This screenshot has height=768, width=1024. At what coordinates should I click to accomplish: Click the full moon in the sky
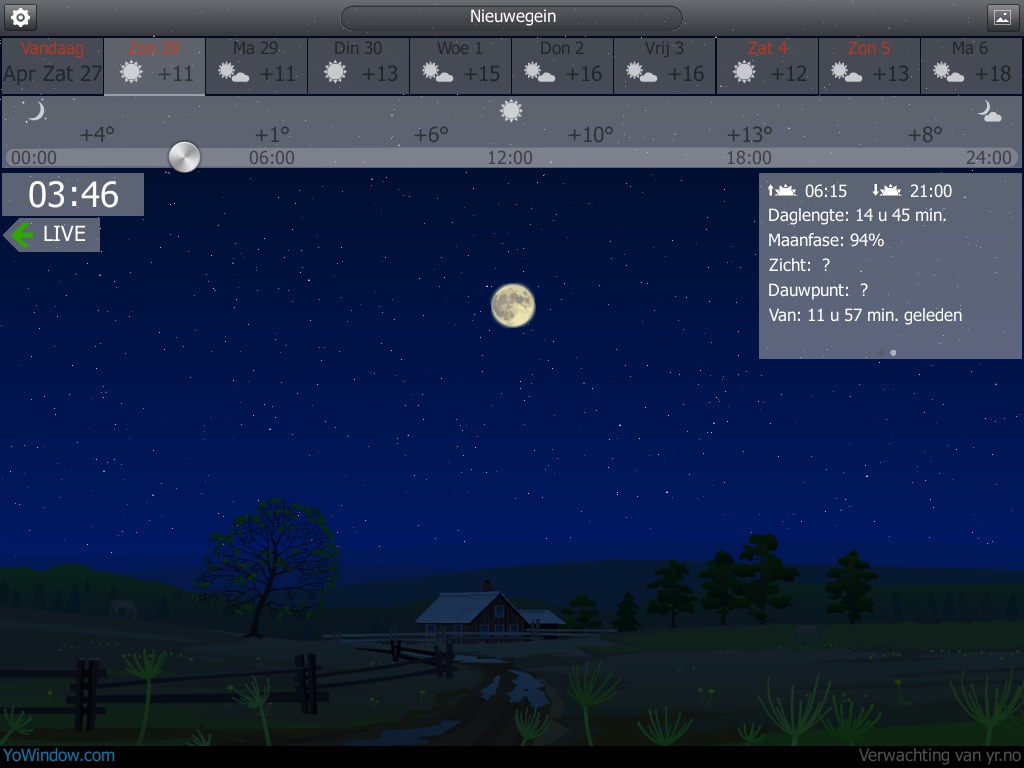pos(512,305)
